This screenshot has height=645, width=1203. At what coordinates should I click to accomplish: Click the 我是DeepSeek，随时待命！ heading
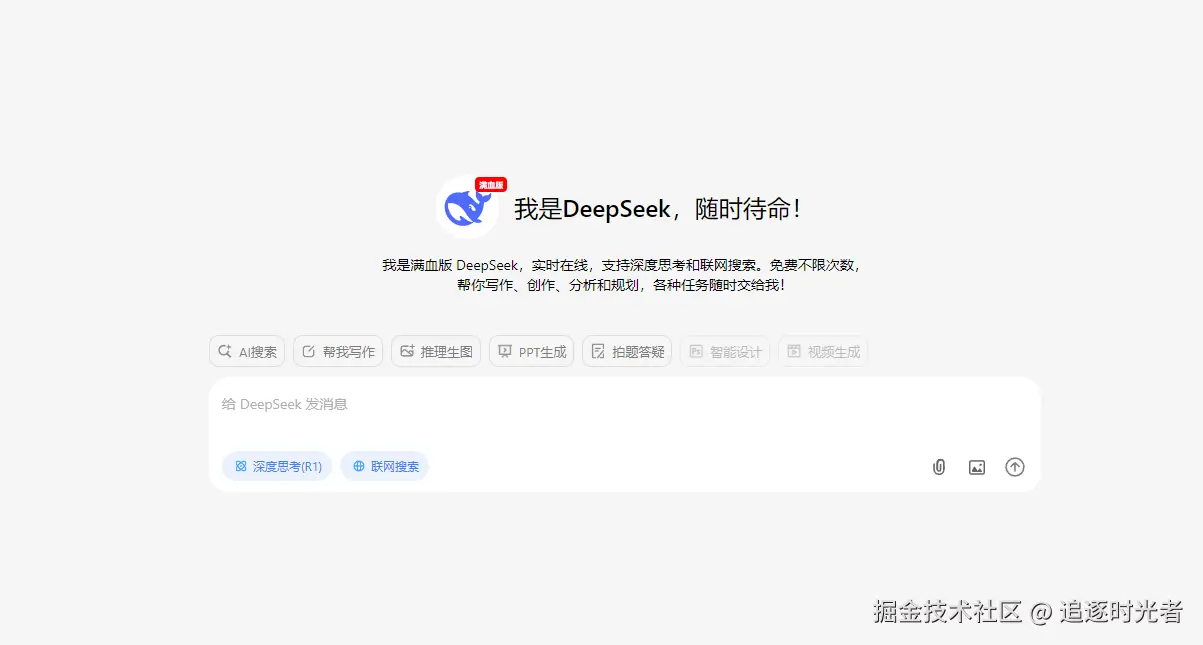(x=658, y=209)
